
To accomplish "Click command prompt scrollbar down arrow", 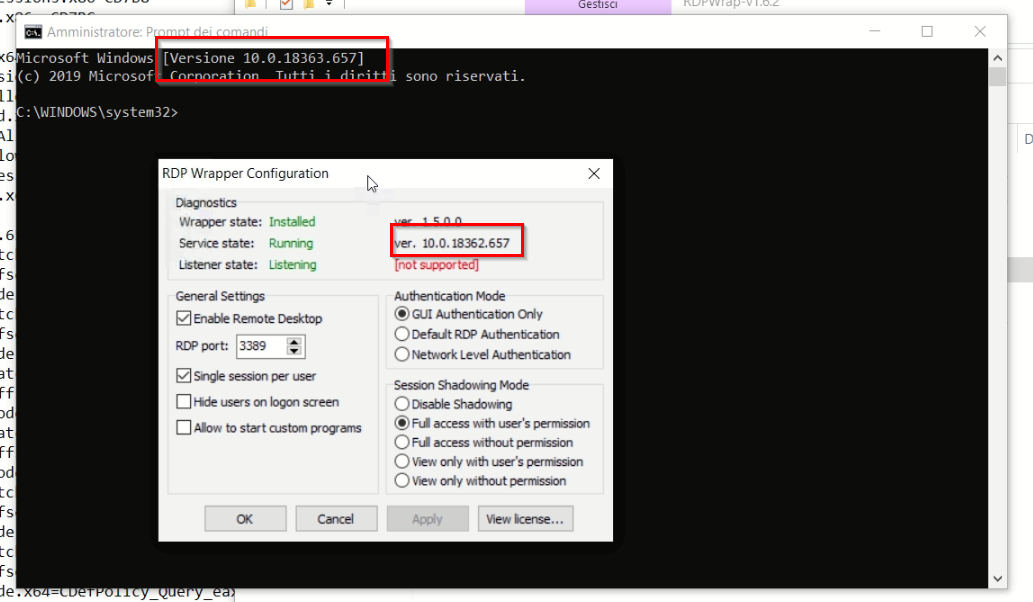I will click(997, 579).
